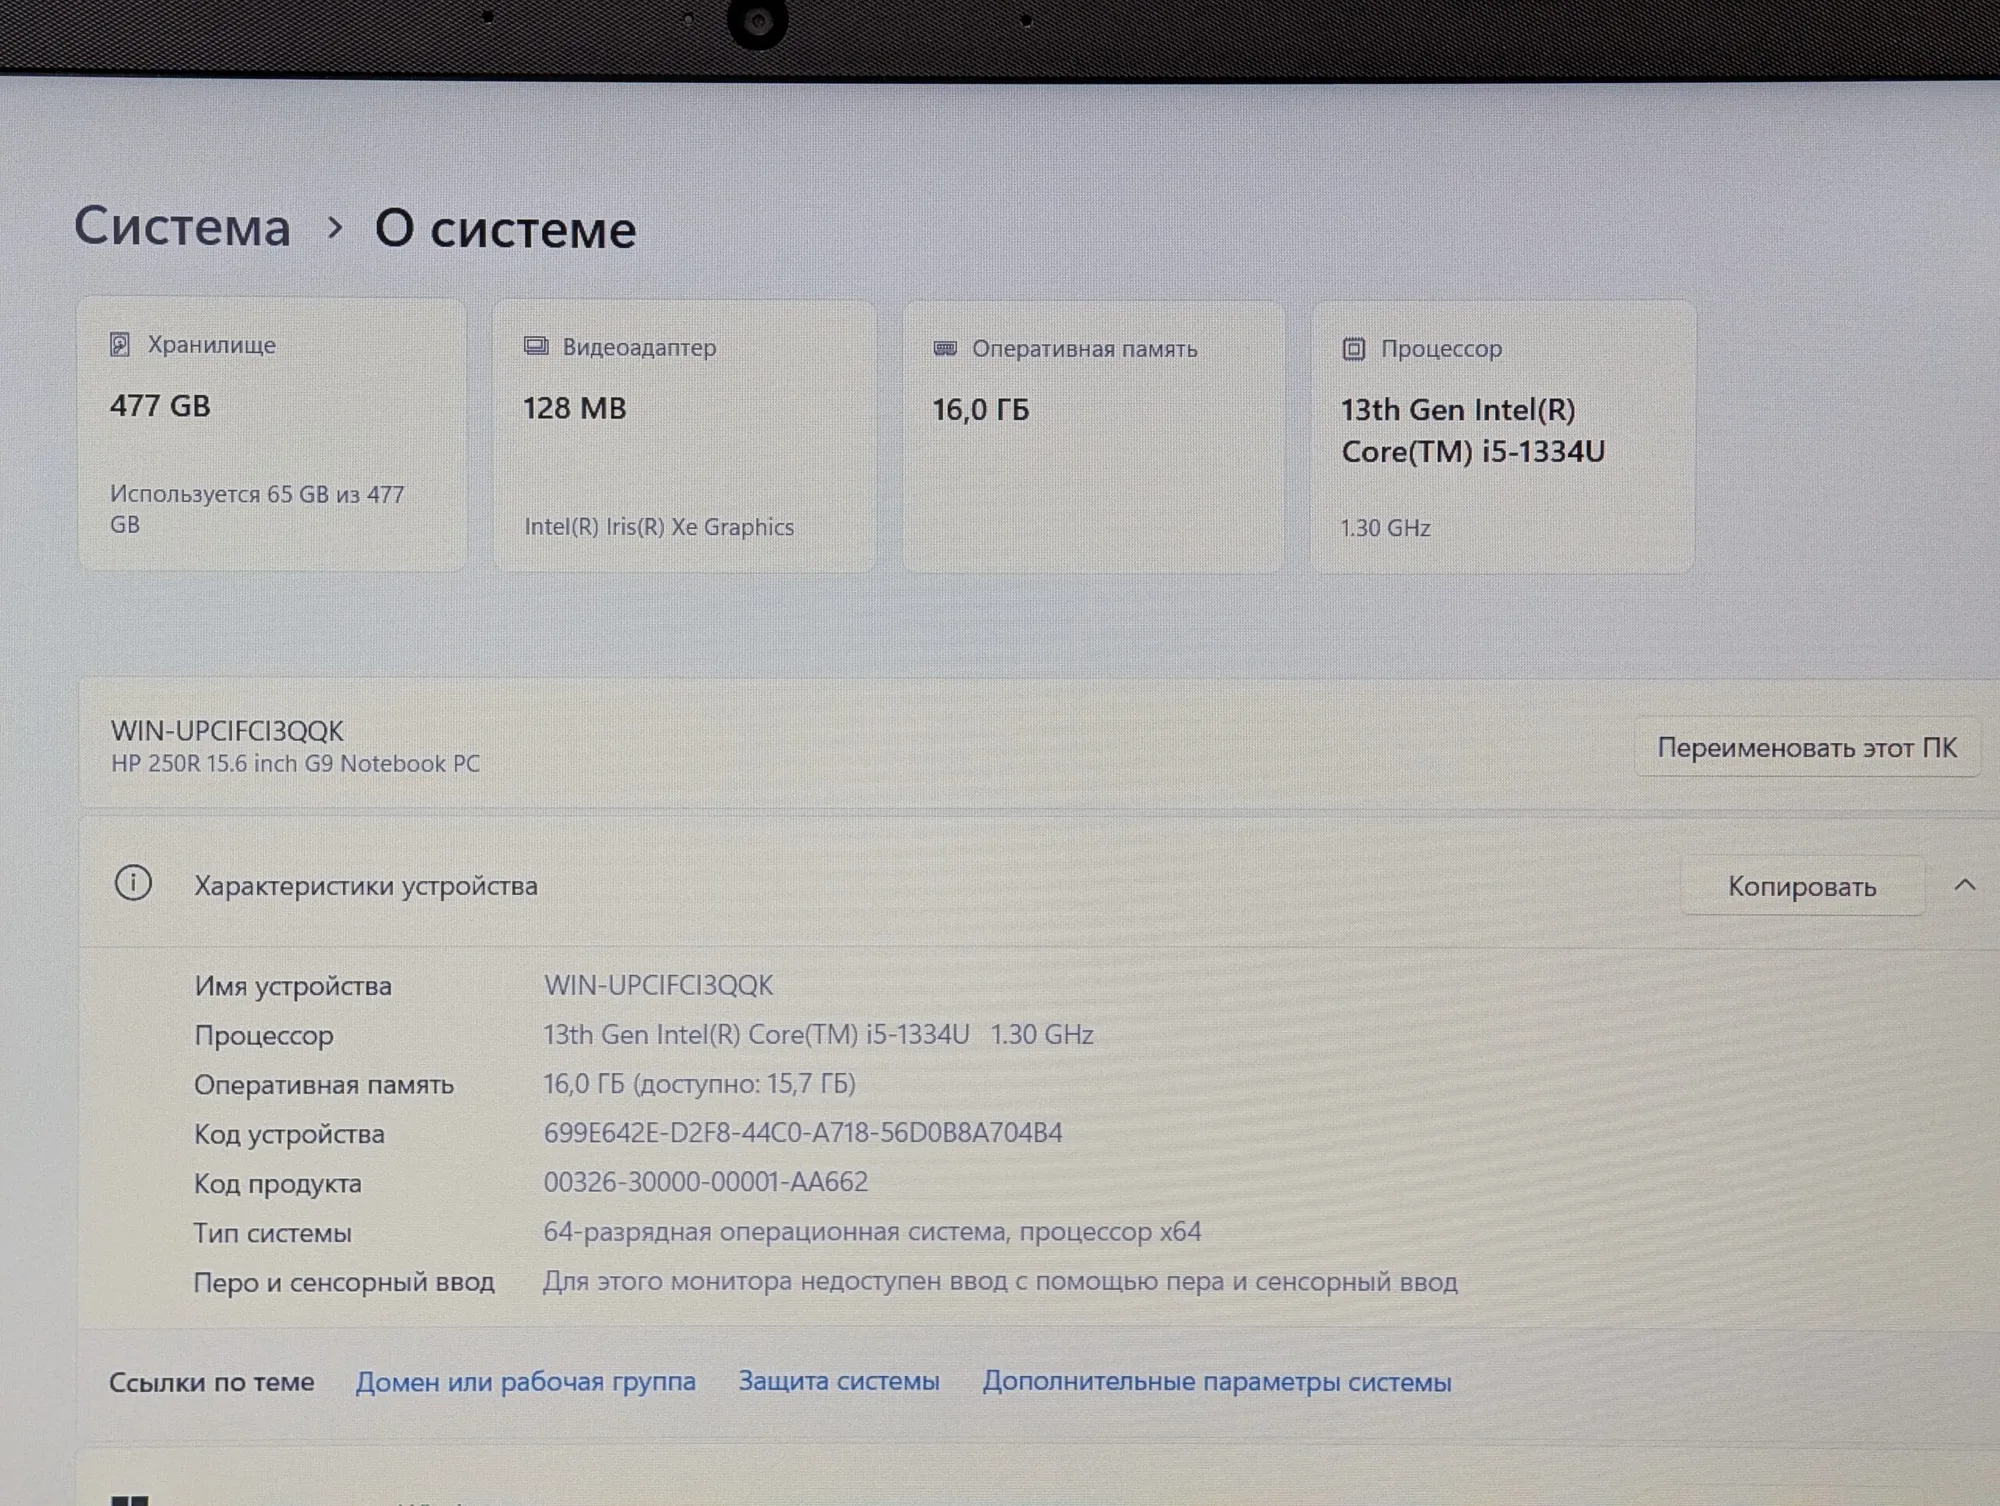
Task: Open the Защита системы link
Action: pyautogui.click(x=839, y=1381)
